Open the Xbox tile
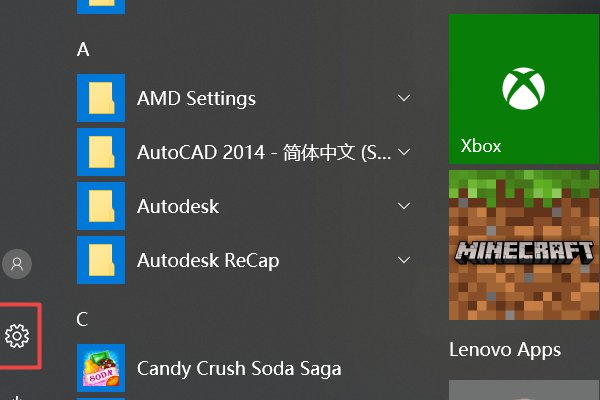Image resolution: width=600 pixels, height=400 pixels. coord(524,89)
